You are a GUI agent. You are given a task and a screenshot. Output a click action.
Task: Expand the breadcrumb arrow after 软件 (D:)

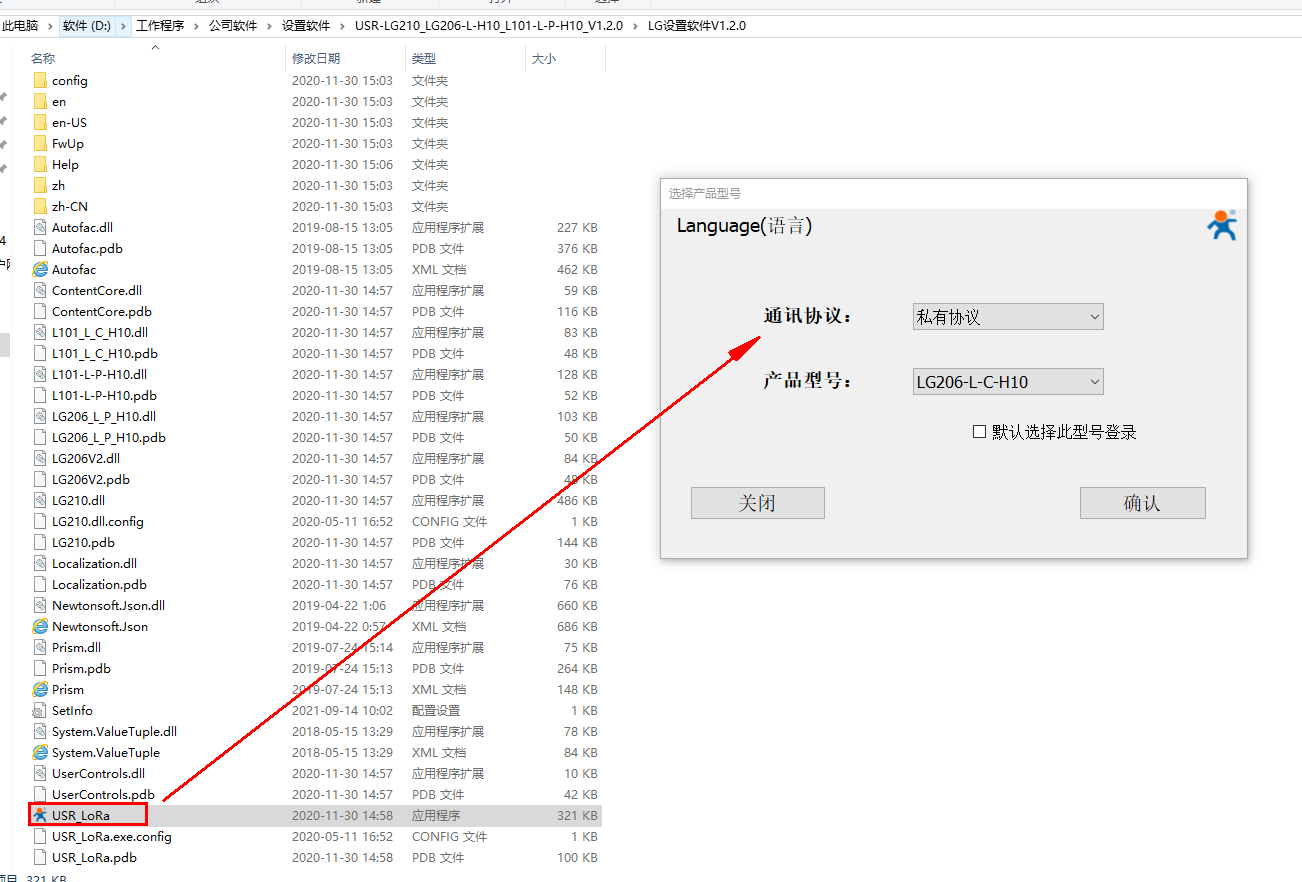tap(124, 26)
